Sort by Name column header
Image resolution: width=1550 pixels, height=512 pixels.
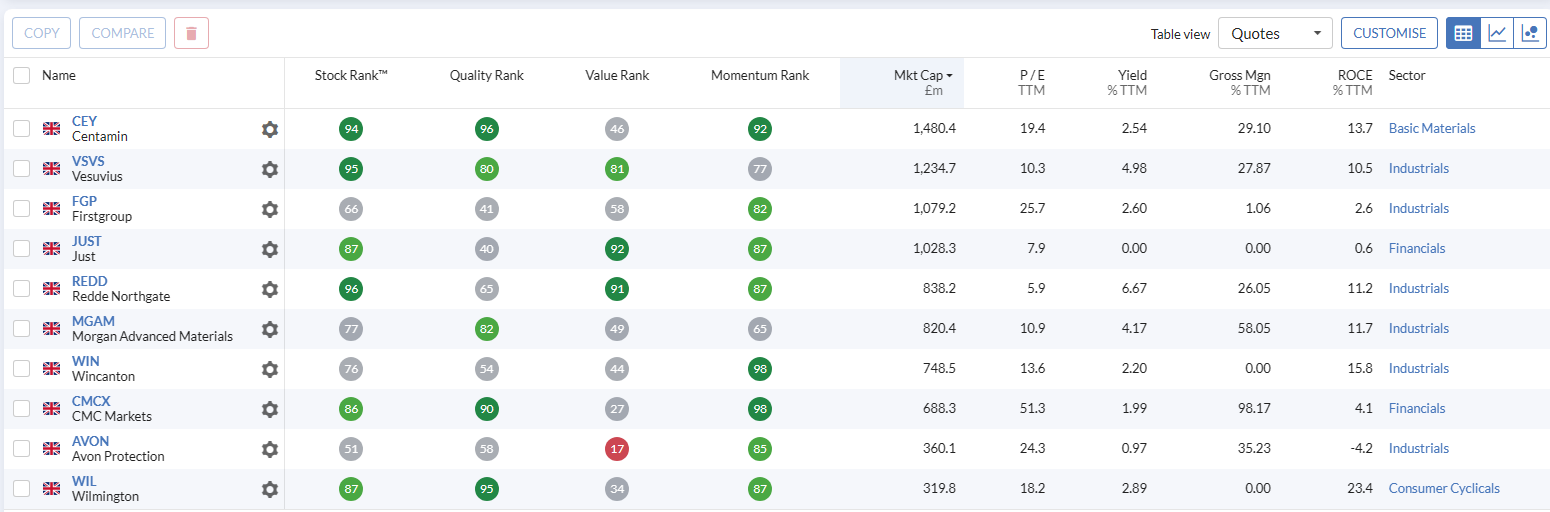pos(59,75)
